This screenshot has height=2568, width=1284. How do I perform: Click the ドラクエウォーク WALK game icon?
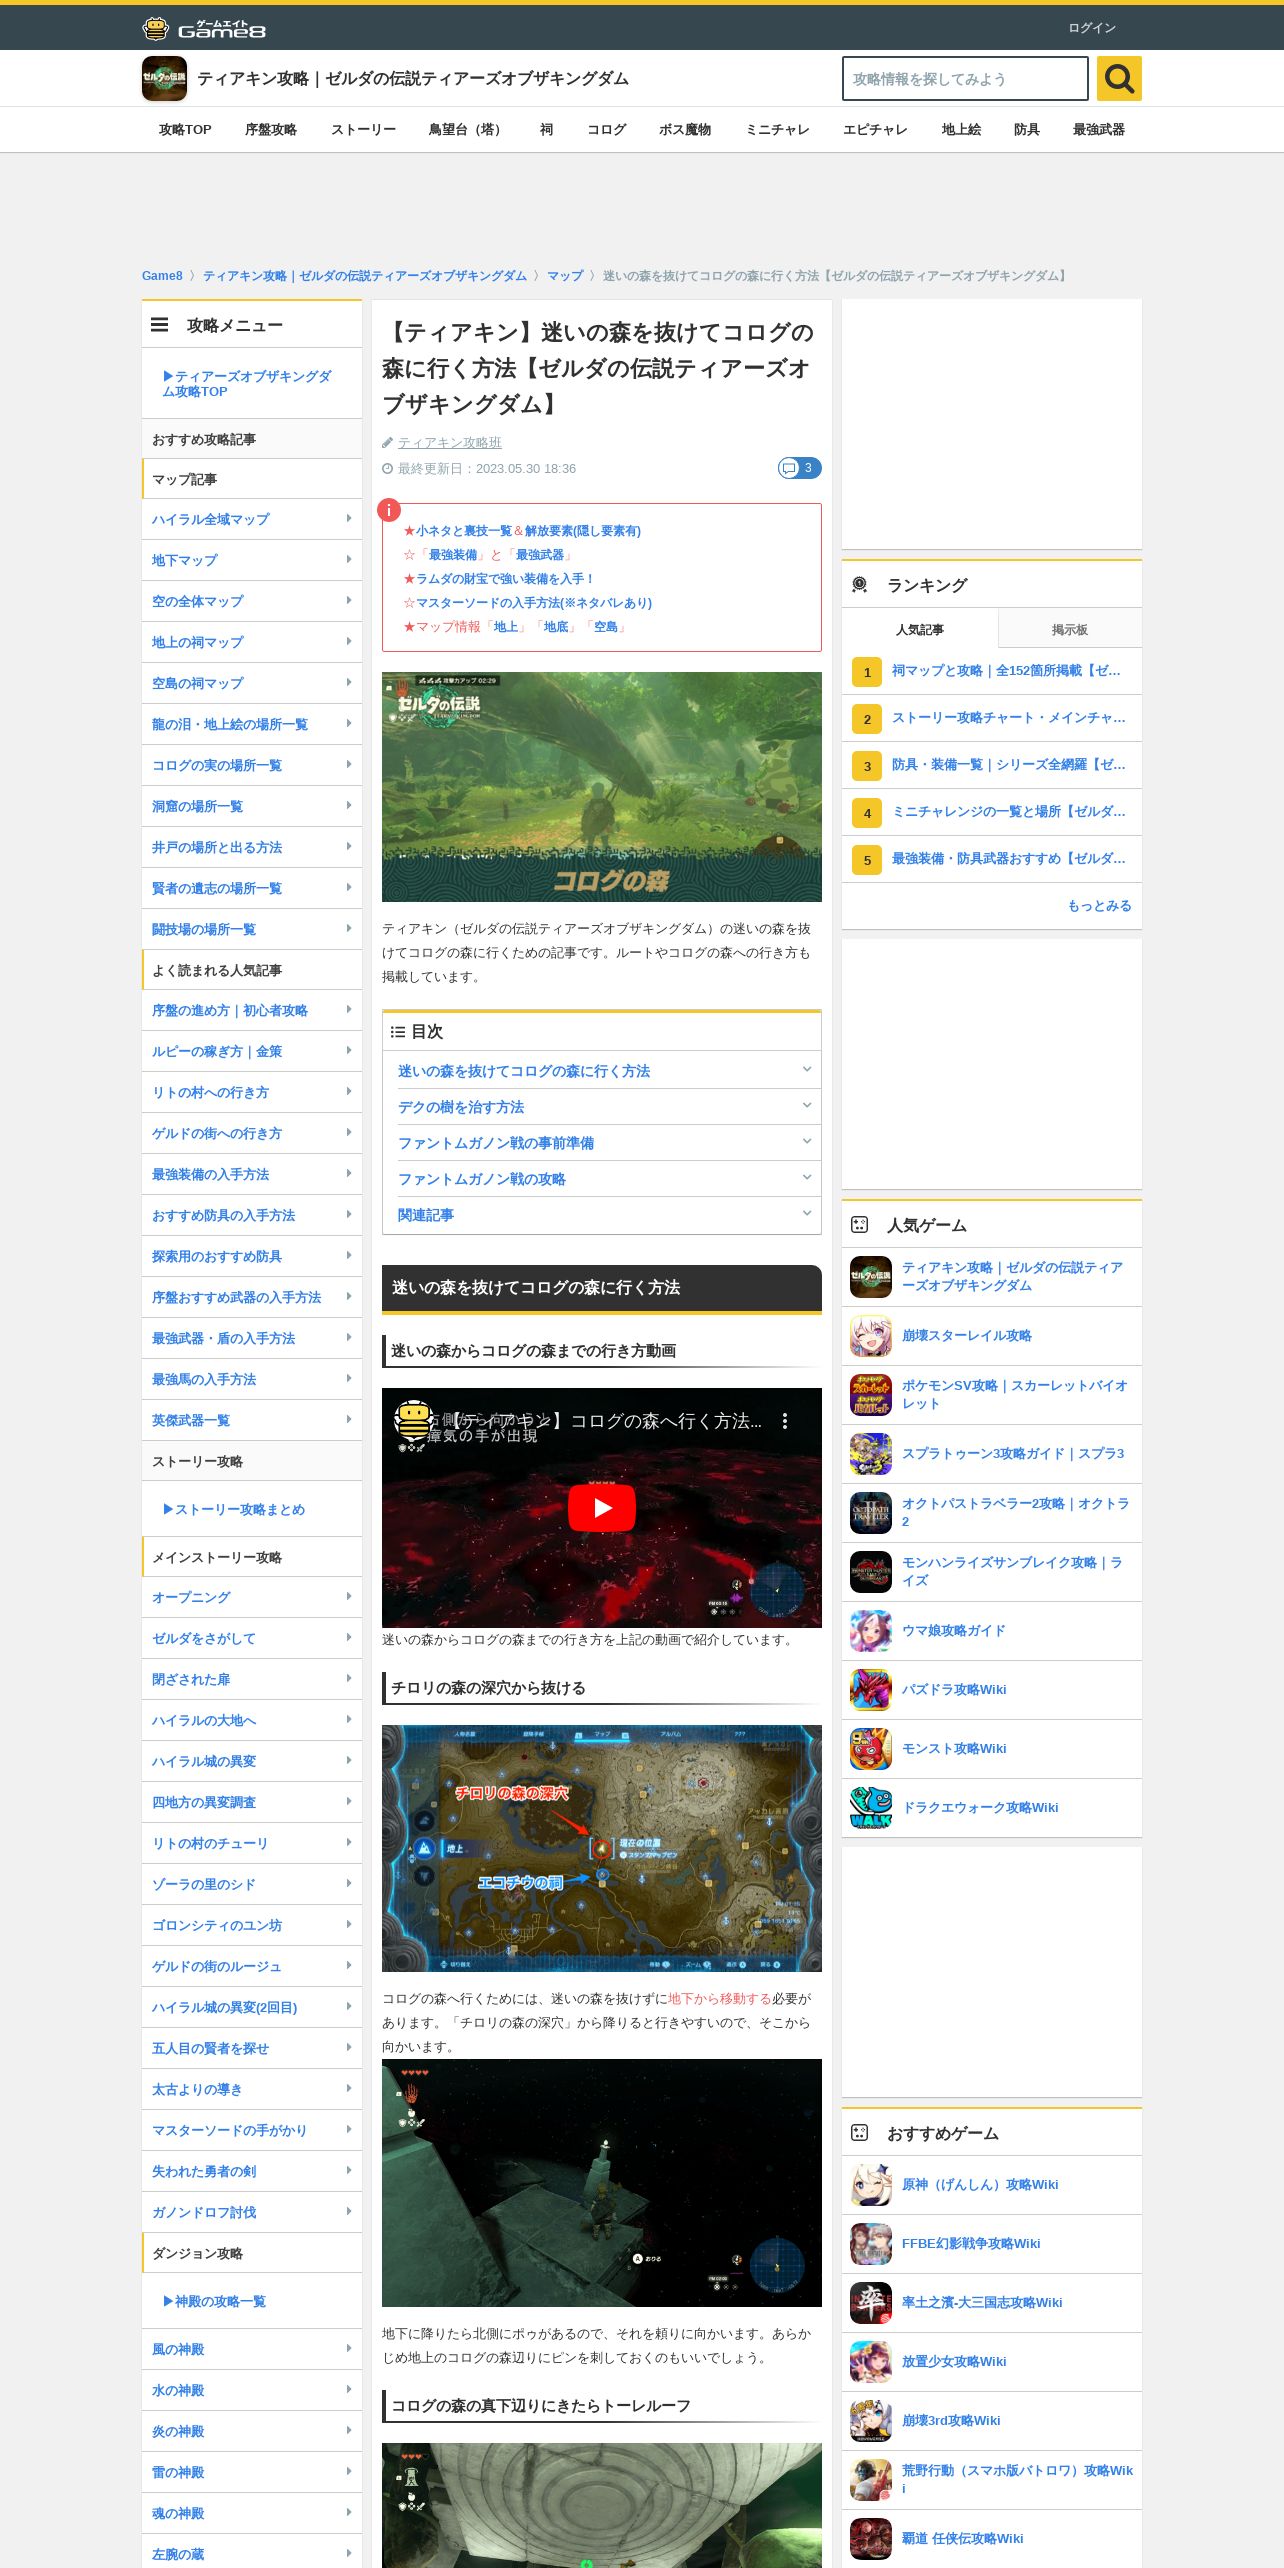pos(871,1808)
